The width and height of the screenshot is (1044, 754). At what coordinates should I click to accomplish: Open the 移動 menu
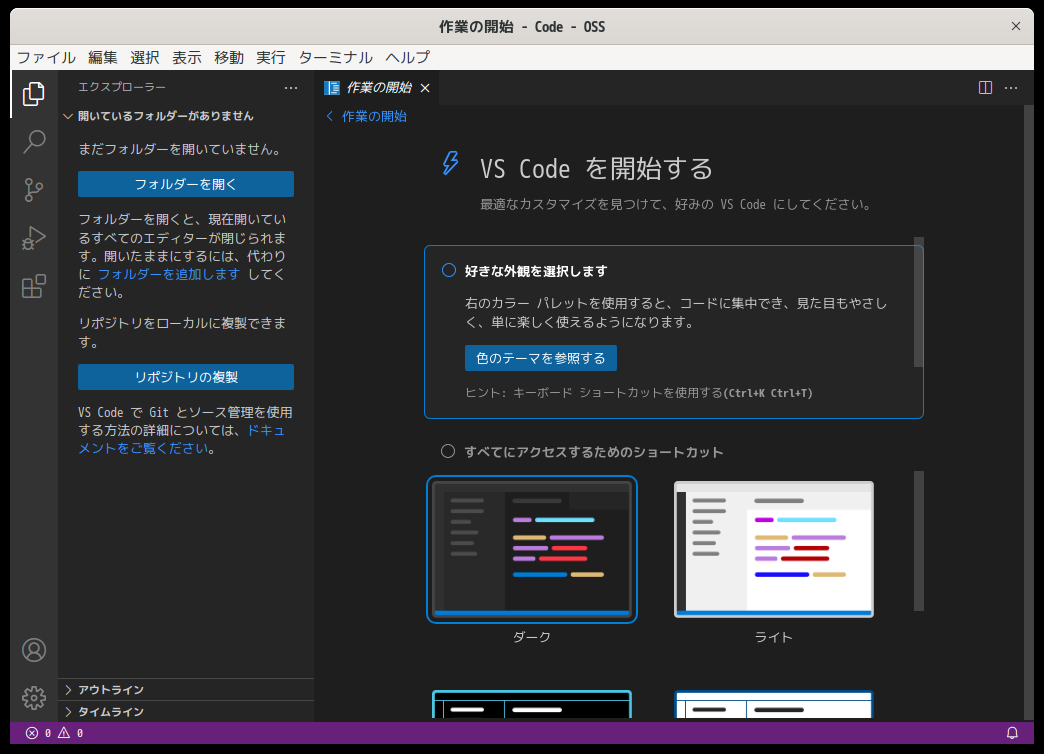(x=228, y=57)
